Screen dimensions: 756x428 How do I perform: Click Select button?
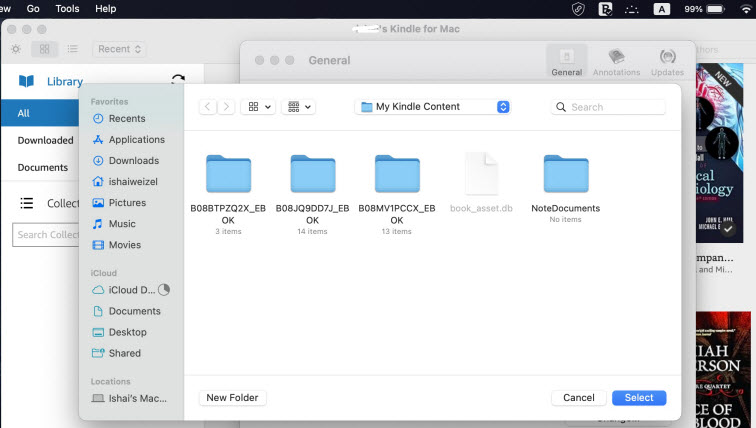pos(639,398)
